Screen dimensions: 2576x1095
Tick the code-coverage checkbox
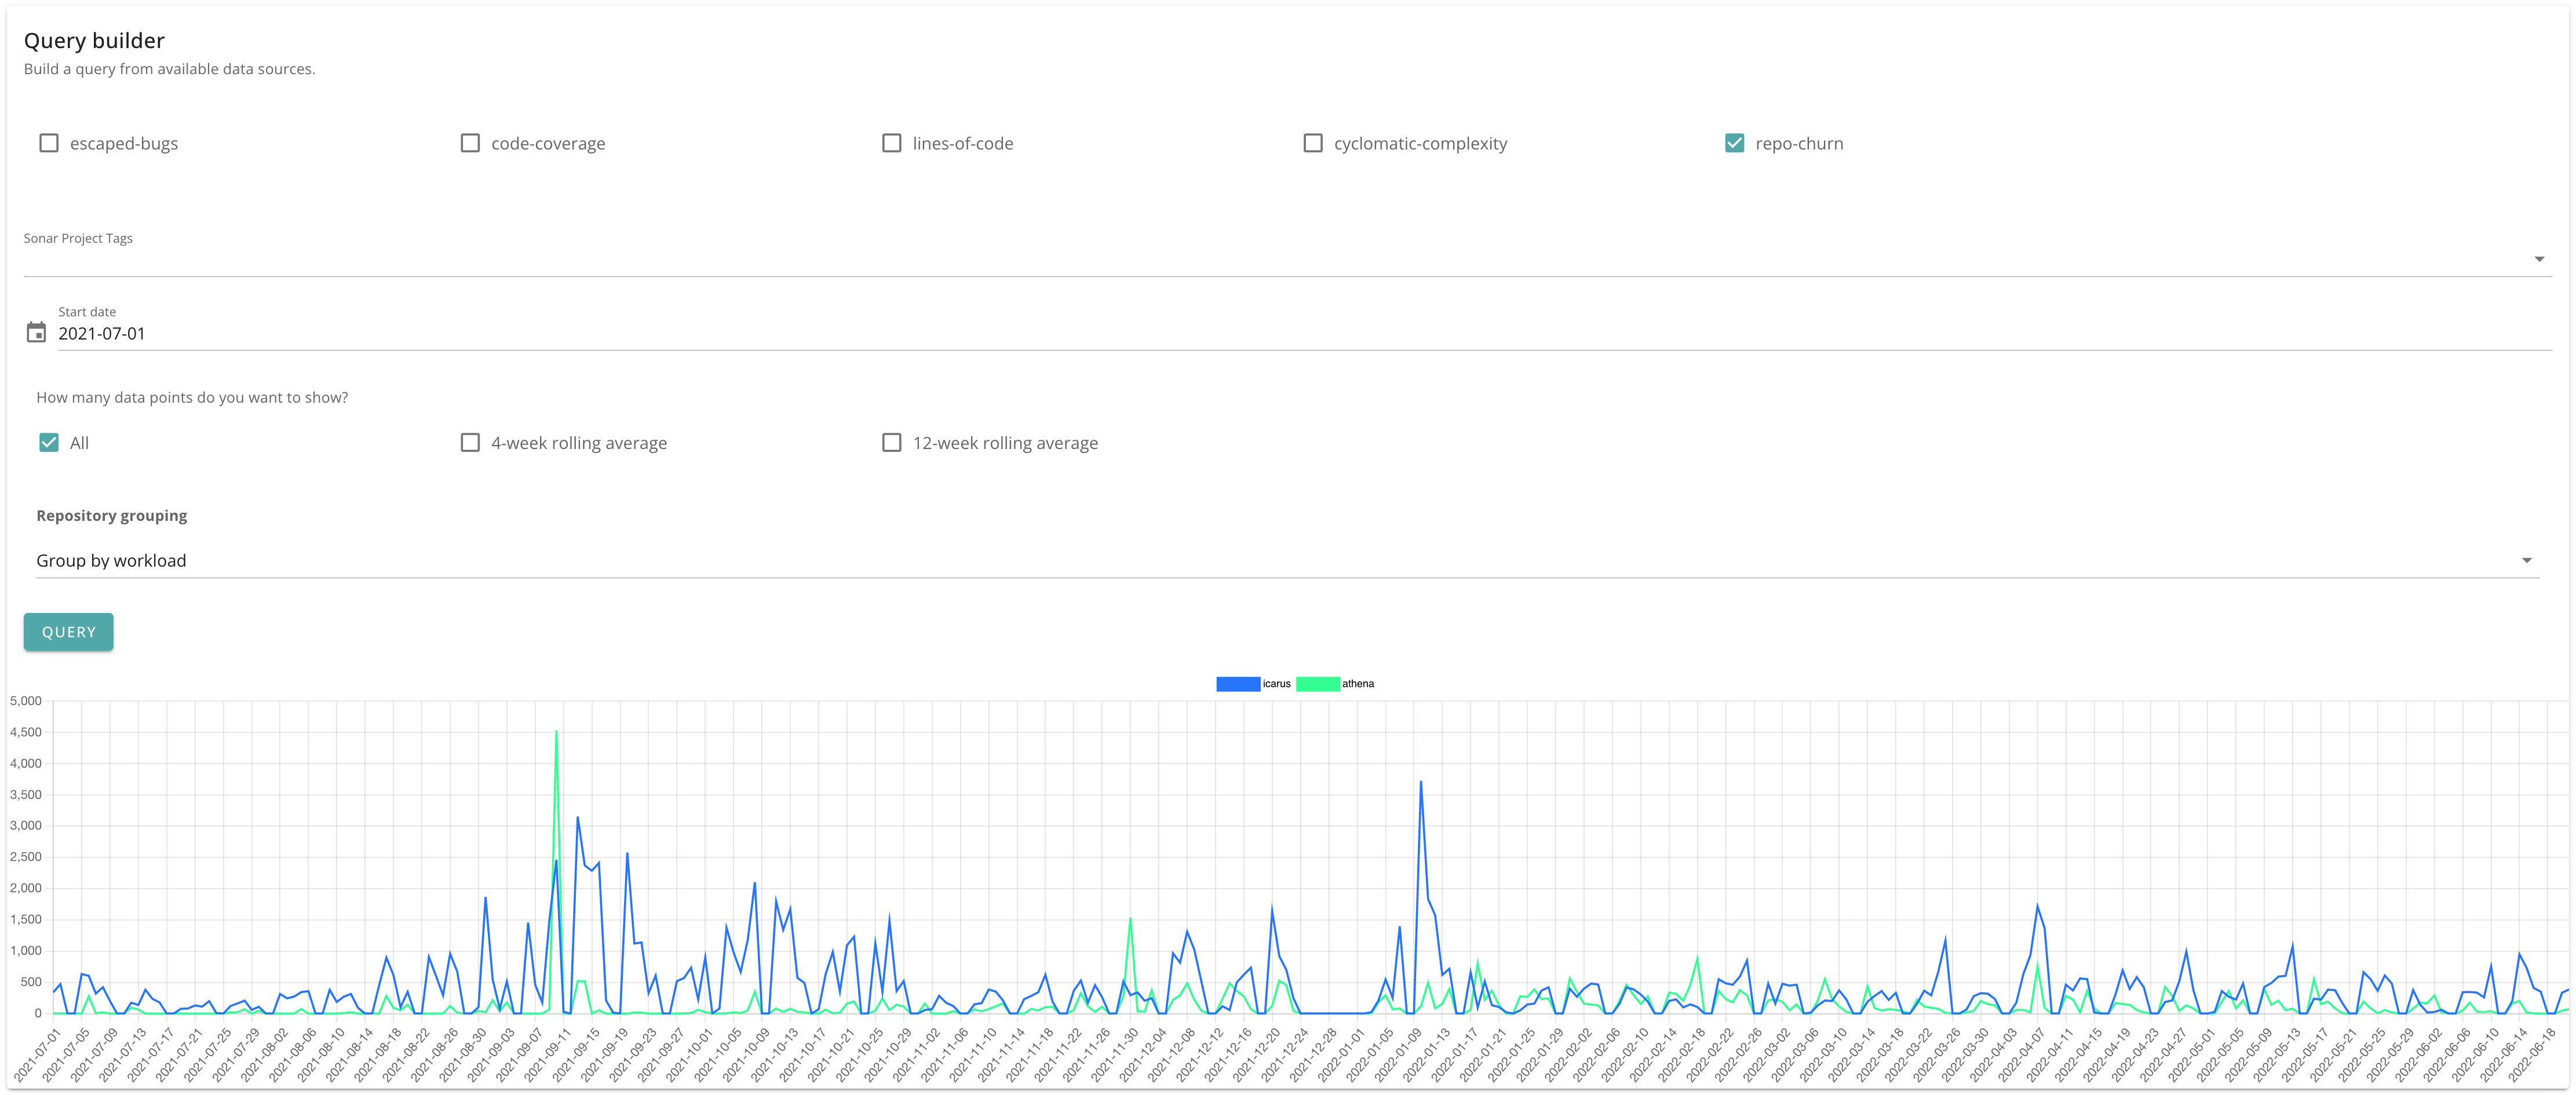pos(470,143)
